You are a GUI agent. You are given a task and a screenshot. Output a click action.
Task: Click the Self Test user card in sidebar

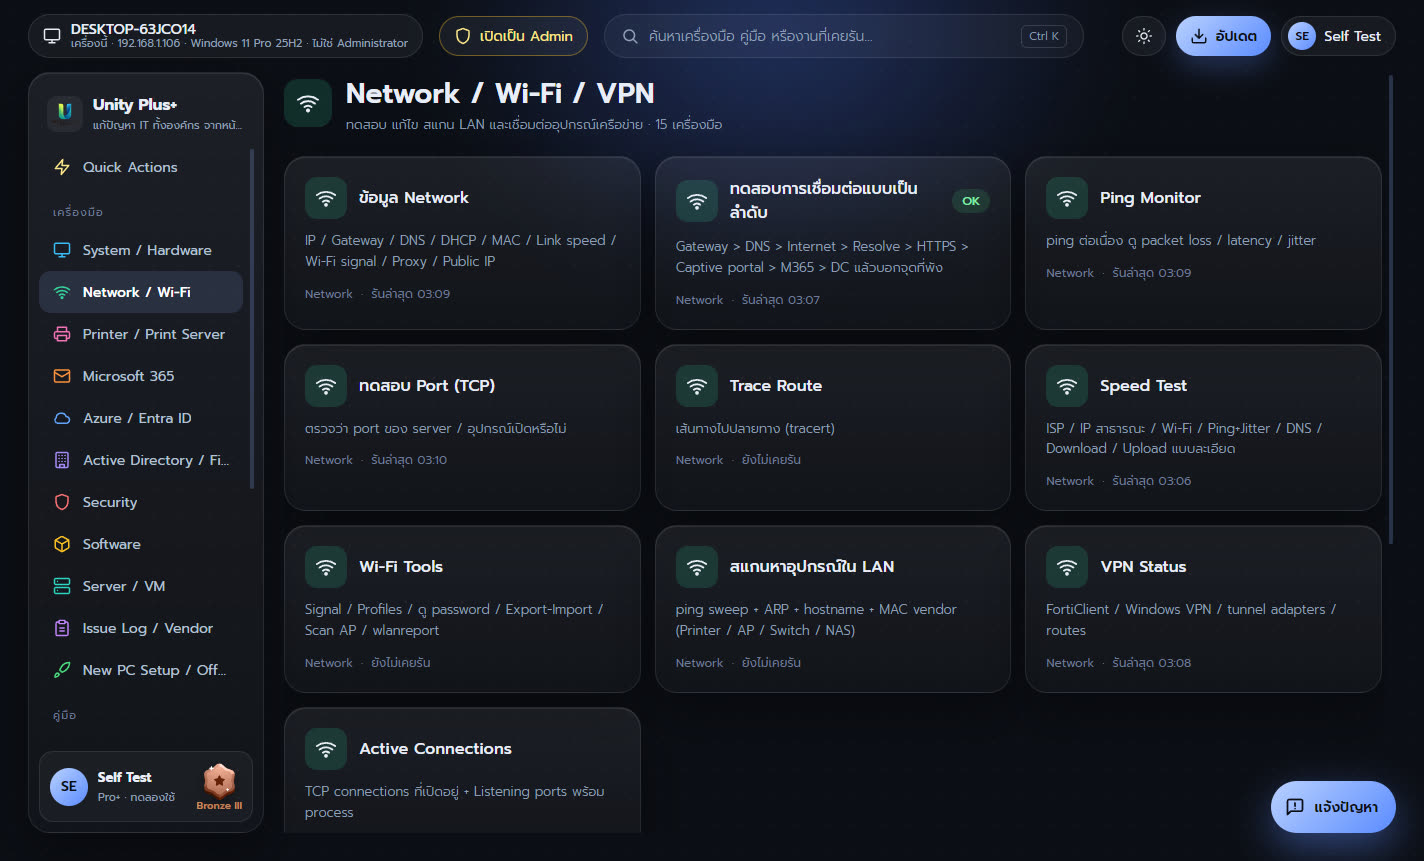tap(146, 787)
